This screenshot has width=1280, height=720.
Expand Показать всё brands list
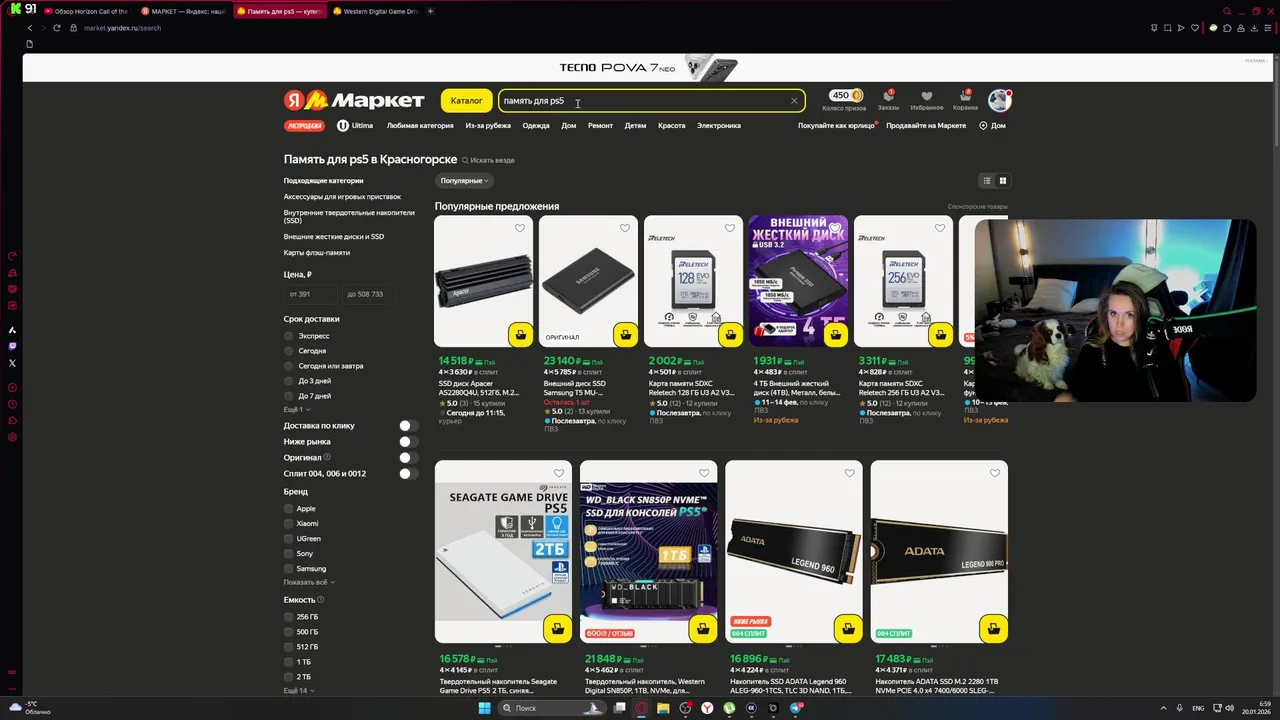coord(309,582)
